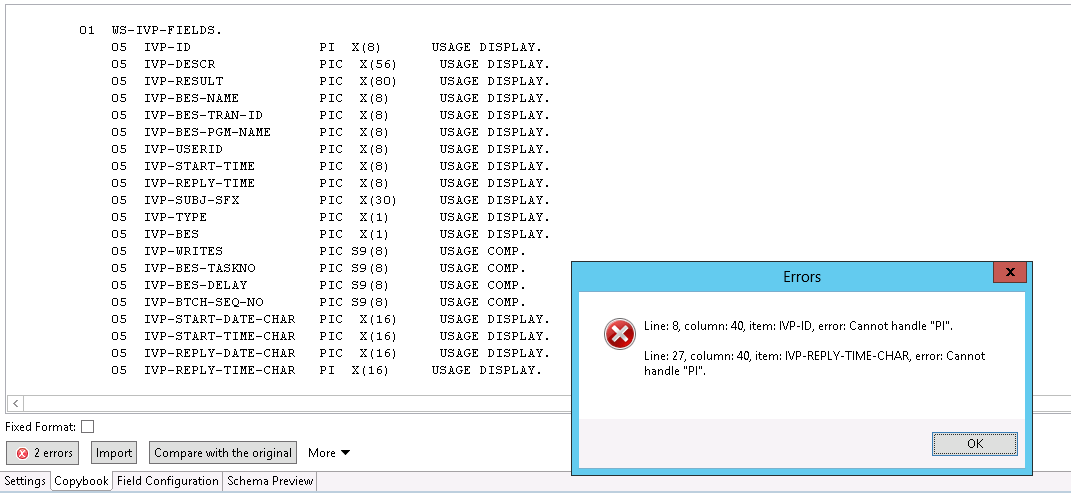Click the IVP-BTCH-SEQ-NO field name
Image resolution: width=1071 pixels, height=493 pixels.
204,302
